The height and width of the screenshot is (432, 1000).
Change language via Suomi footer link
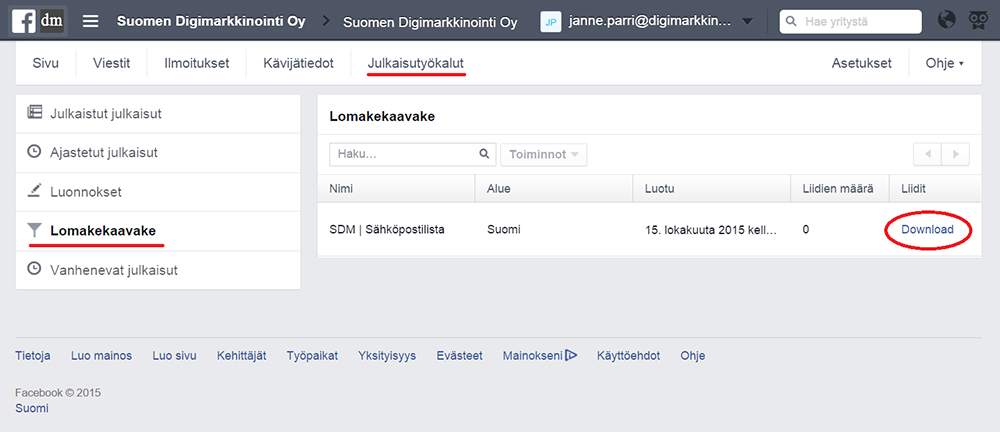[x=32, y=408]
